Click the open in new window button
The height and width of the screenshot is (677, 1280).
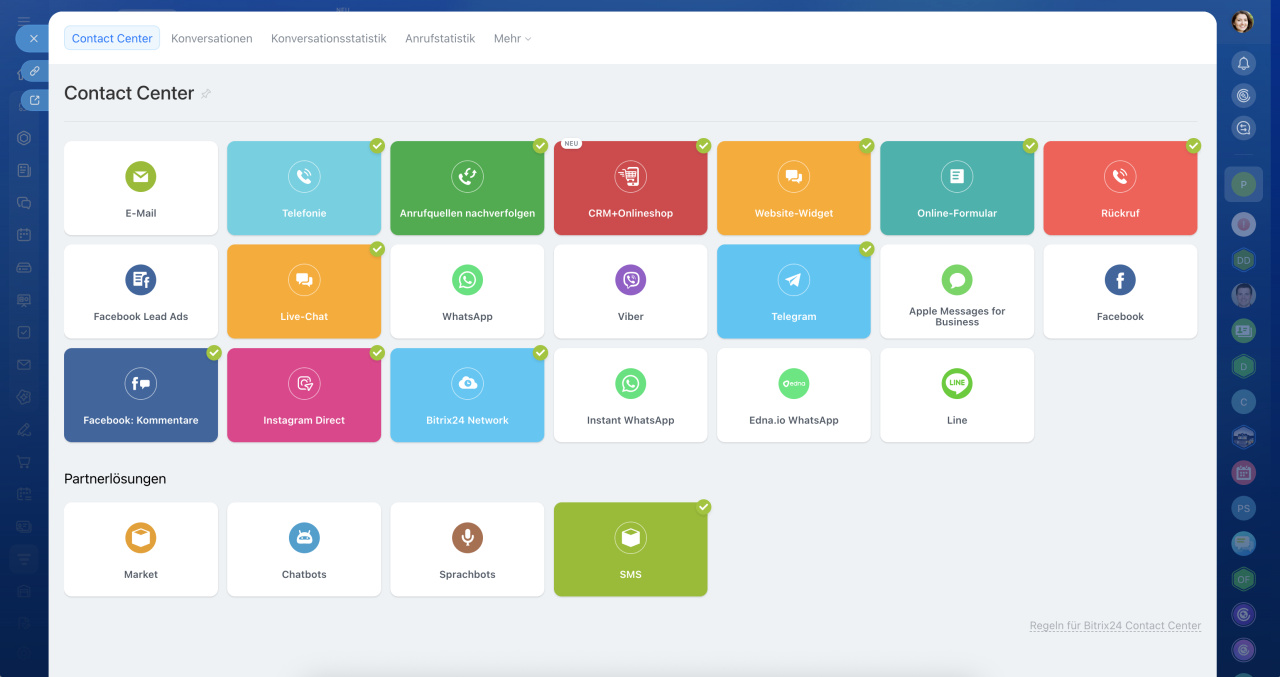[35, 100]
